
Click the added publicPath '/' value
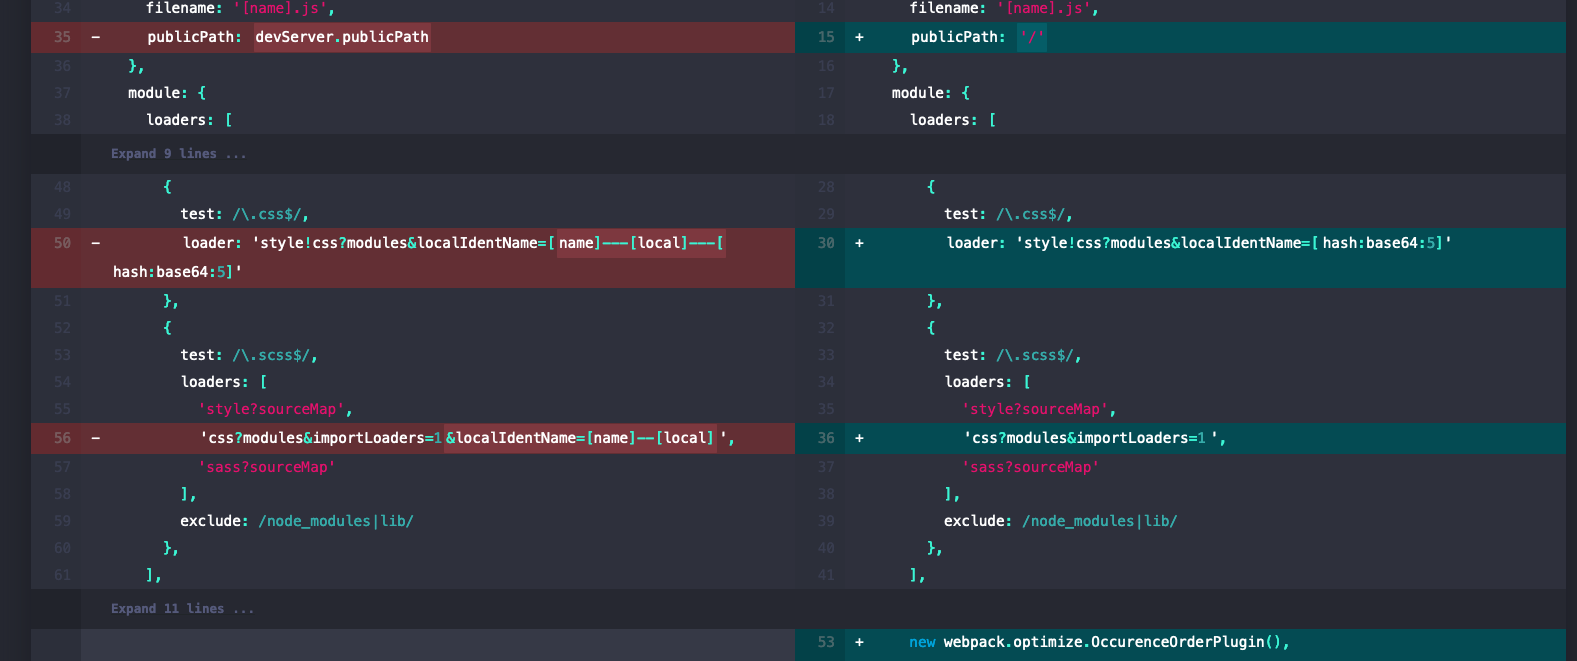click(1032, 37)
